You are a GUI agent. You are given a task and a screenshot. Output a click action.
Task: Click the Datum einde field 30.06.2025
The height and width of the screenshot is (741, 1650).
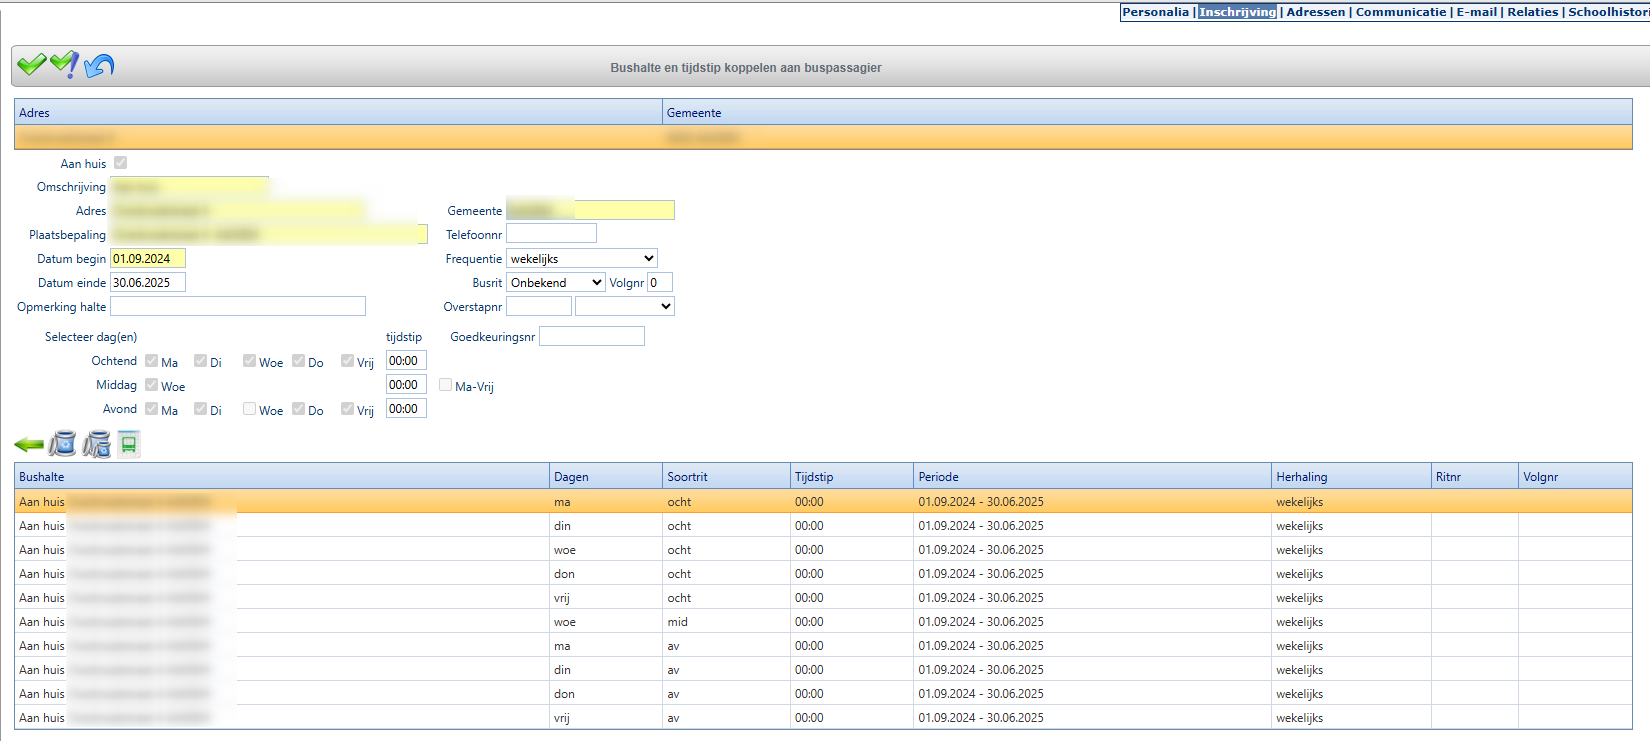click(148, 282)
